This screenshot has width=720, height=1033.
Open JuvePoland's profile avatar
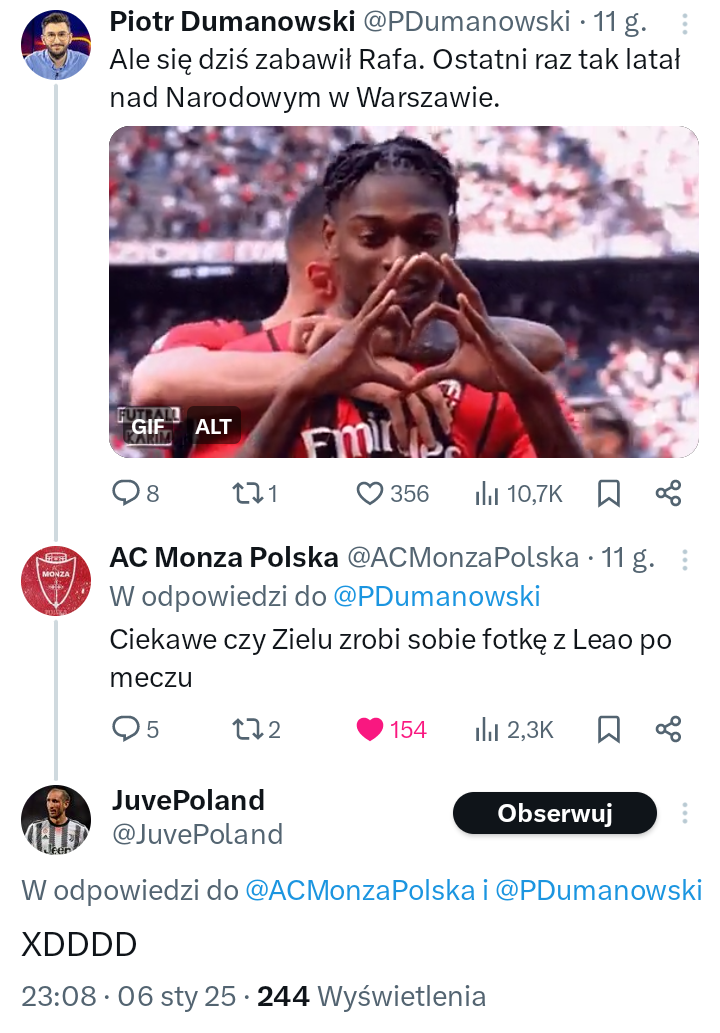coord(56,820)
